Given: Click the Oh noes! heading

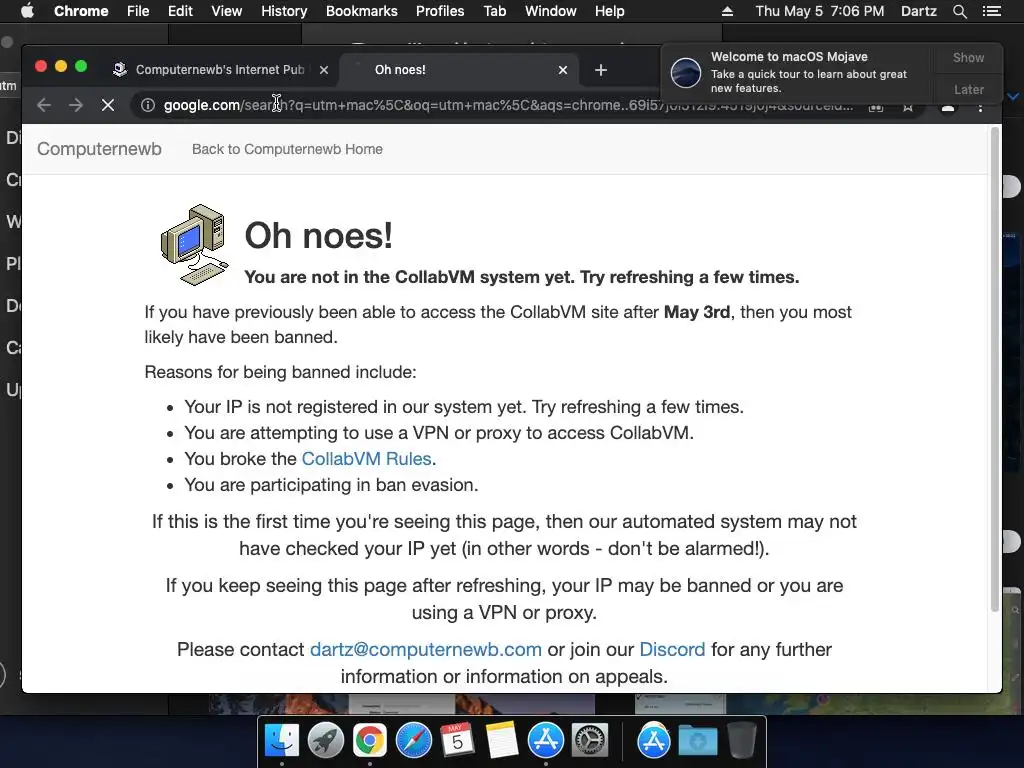Looking at the screenshot, I should (318, 236).
